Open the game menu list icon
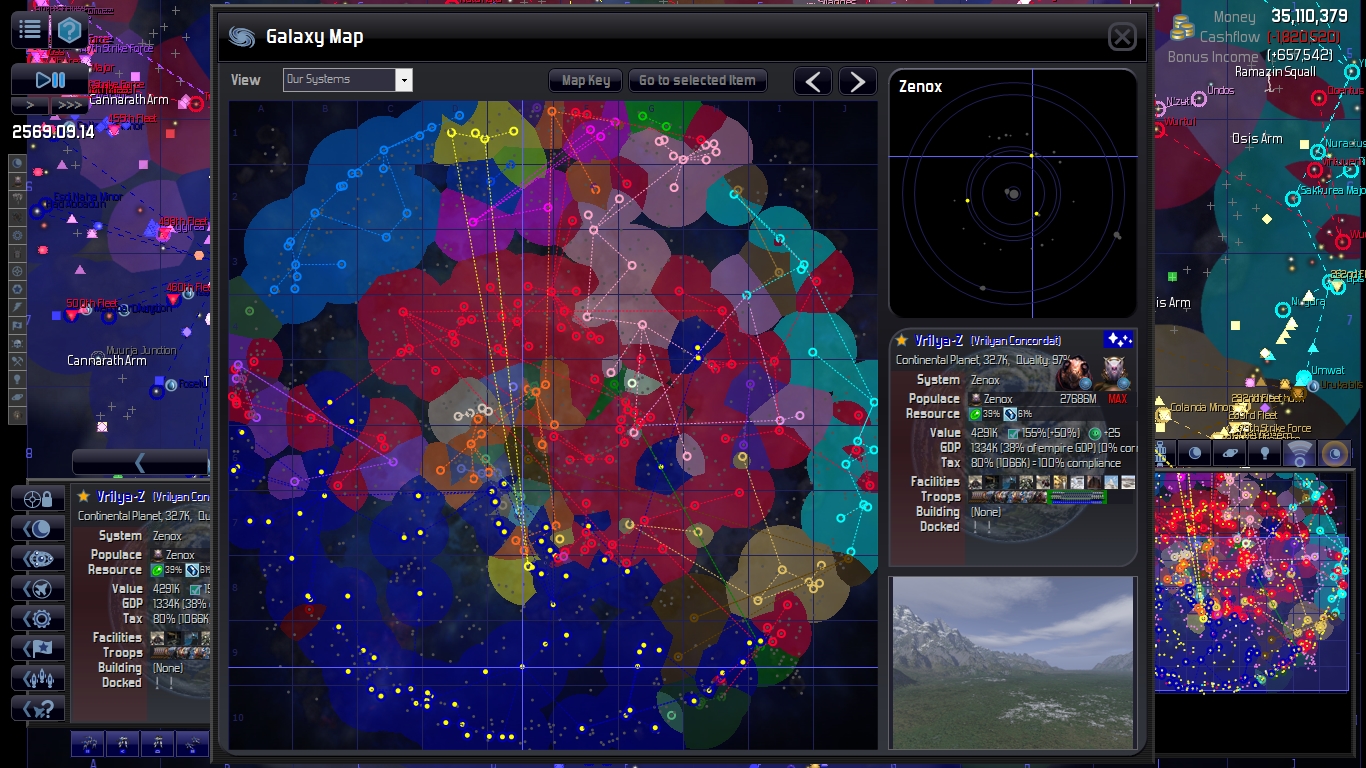 pos(30,30)
